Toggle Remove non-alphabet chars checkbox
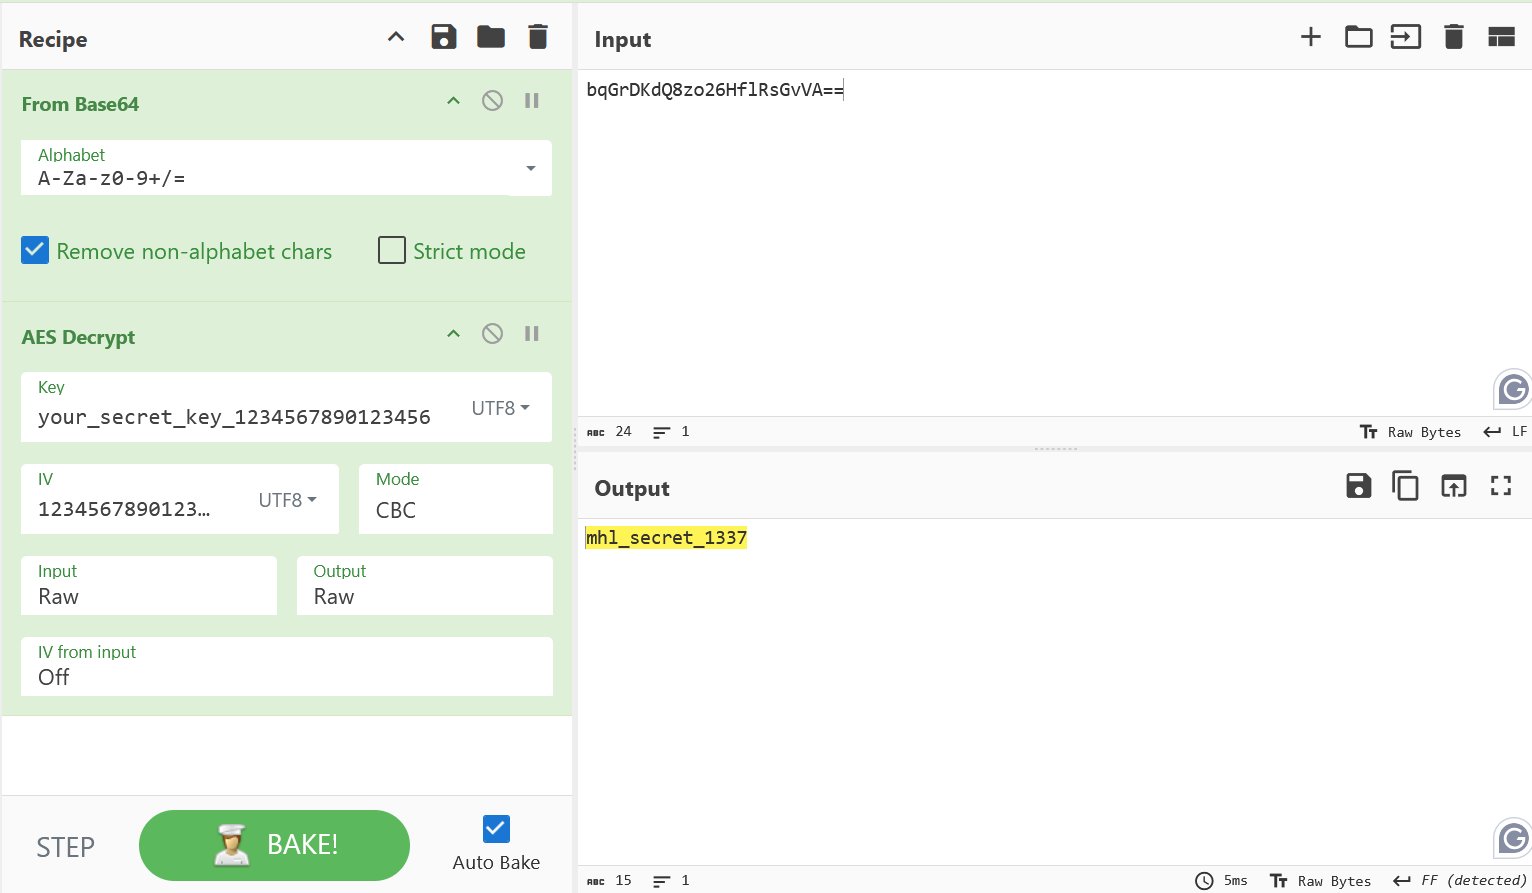The image size is (1532, 893). click(x=35, y=250)
